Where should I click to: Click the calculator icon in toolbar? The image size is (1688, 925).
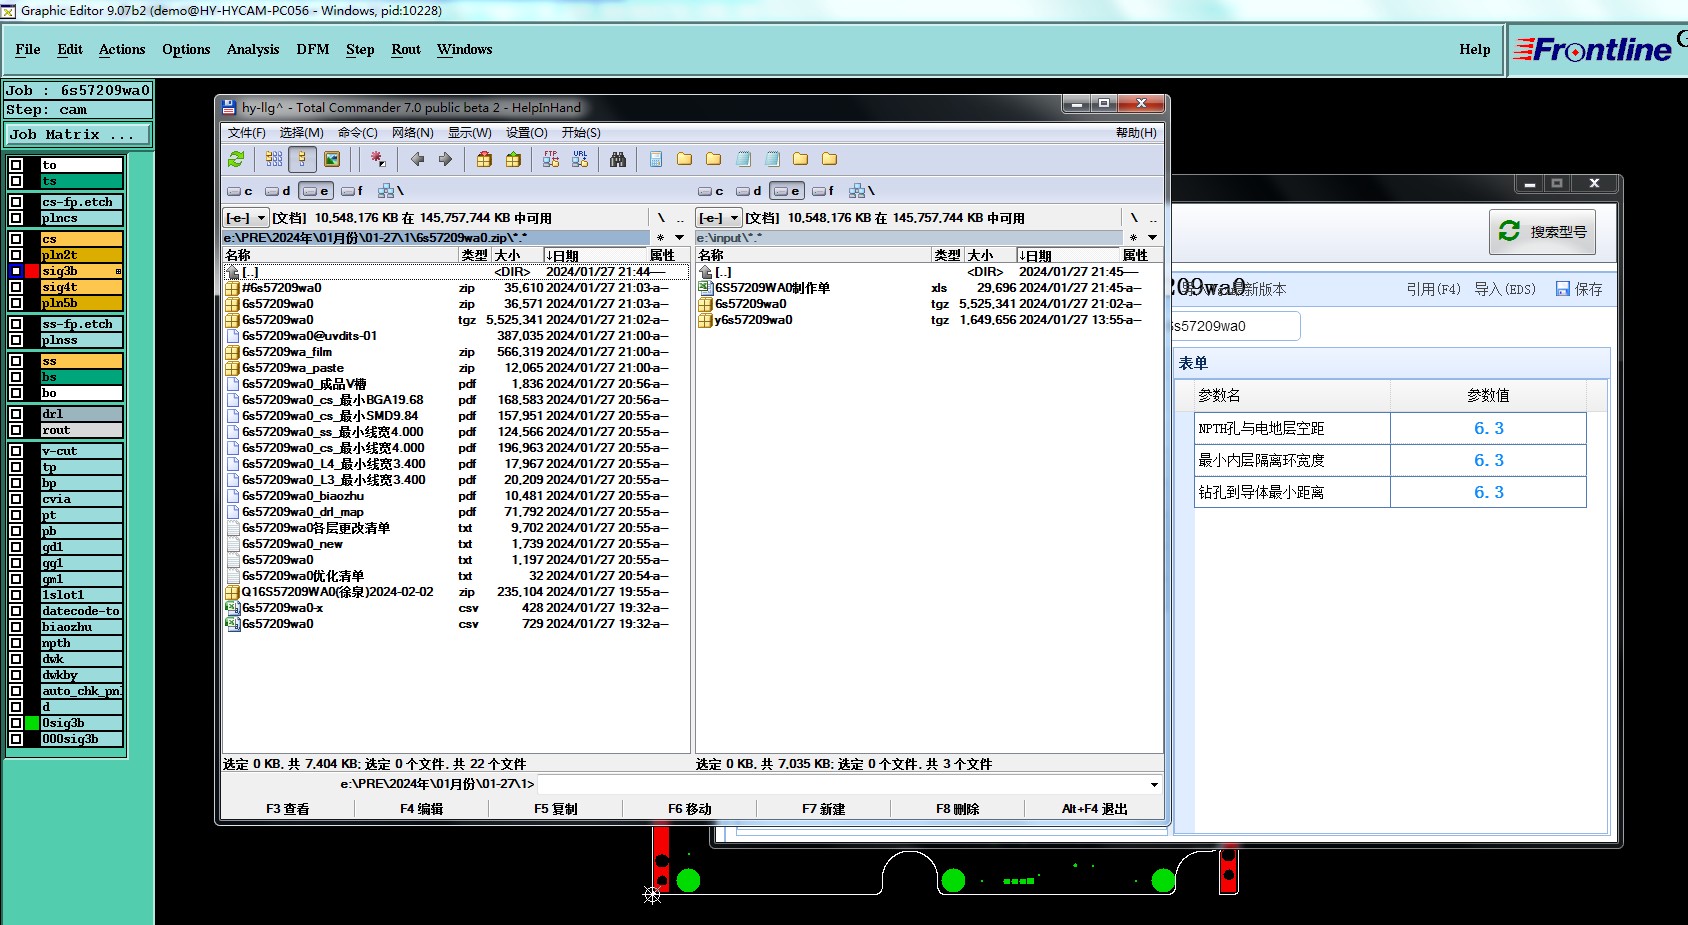[656, 159]
